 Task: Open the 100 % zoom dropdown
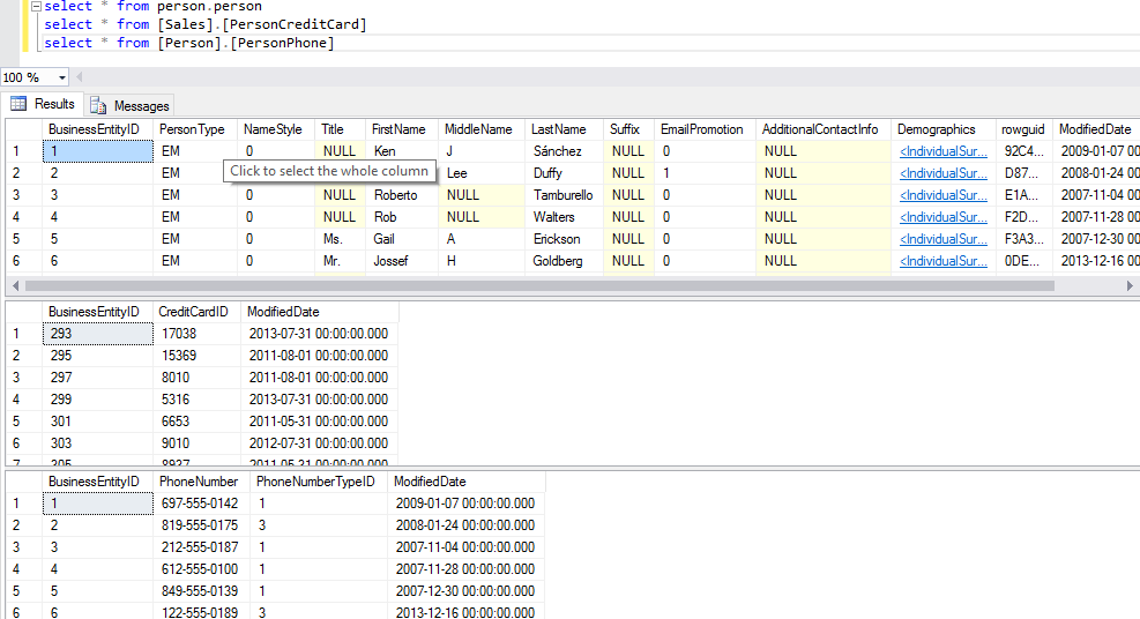pos(62,77)
